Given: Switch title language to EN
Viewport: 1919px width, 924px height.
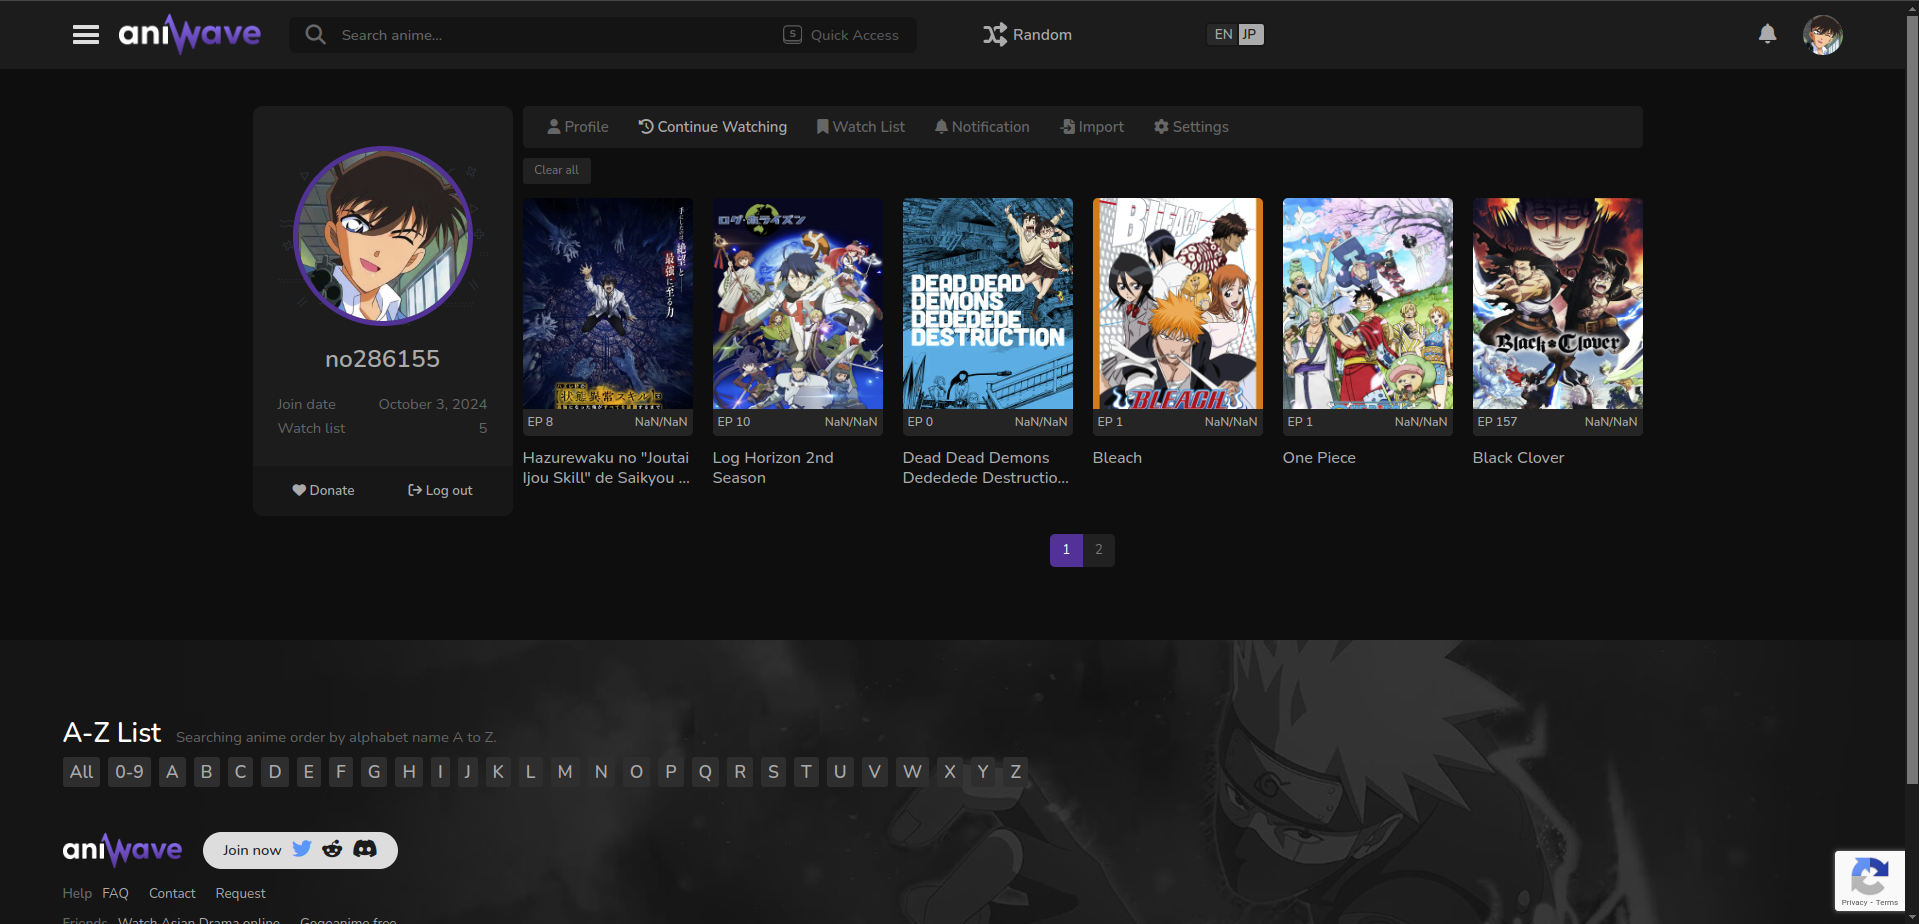Looking at the screenshot, I should (x=1223, y=35).
